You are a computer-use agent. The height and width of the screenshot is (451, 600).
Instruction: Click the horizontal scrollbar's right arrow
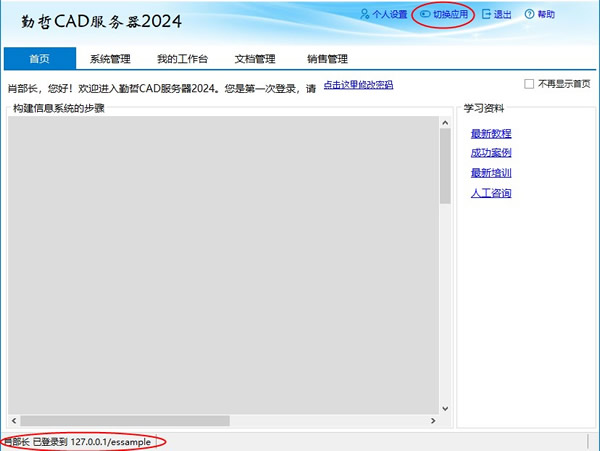point(433,421)
